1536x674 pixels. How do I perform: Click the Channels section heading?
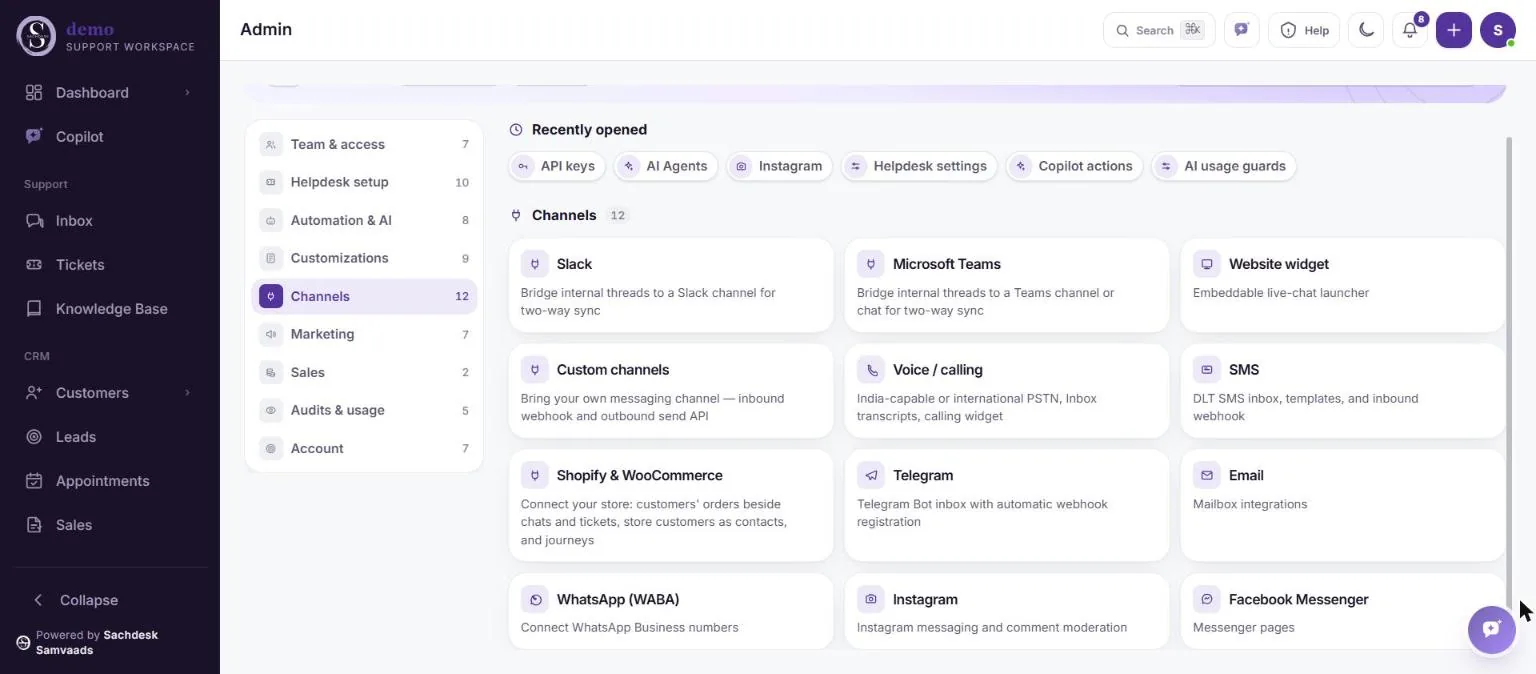(x=564, y=215)
